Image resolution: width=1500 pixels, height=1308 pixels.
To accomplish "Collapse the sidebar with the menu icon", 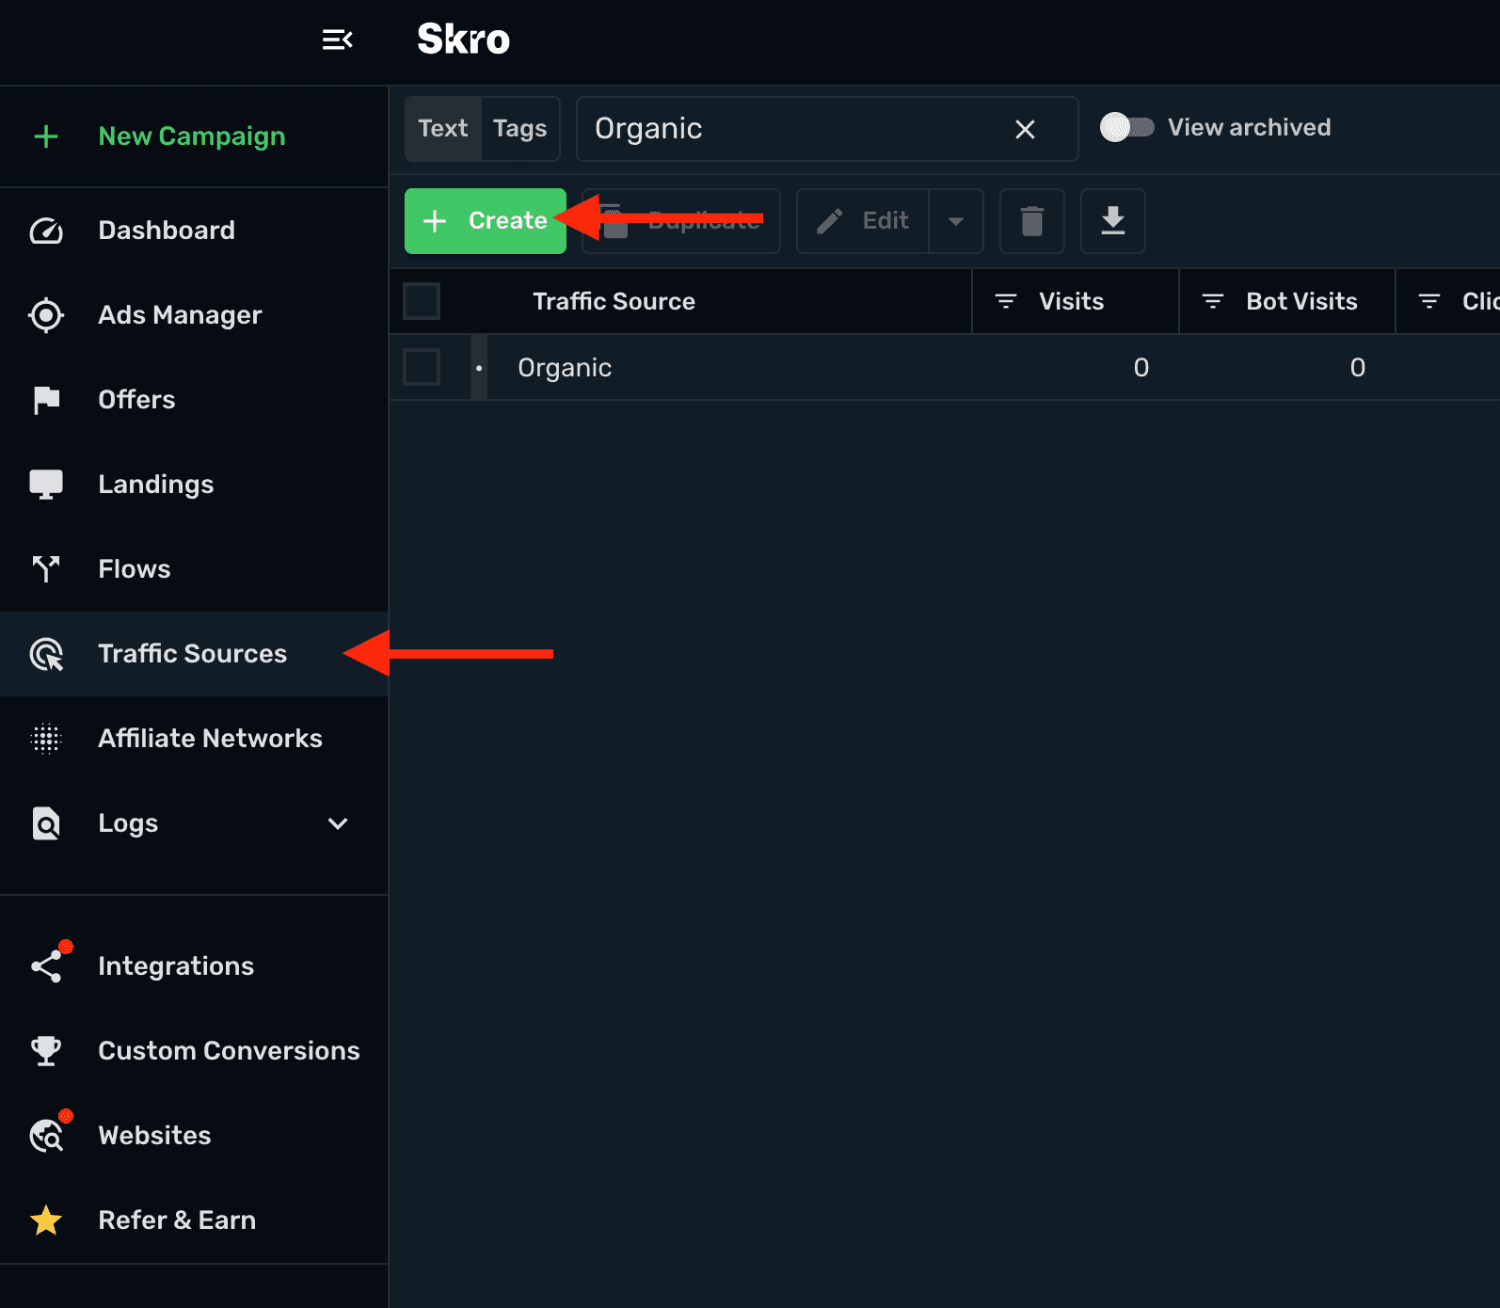I will point(337,40).
